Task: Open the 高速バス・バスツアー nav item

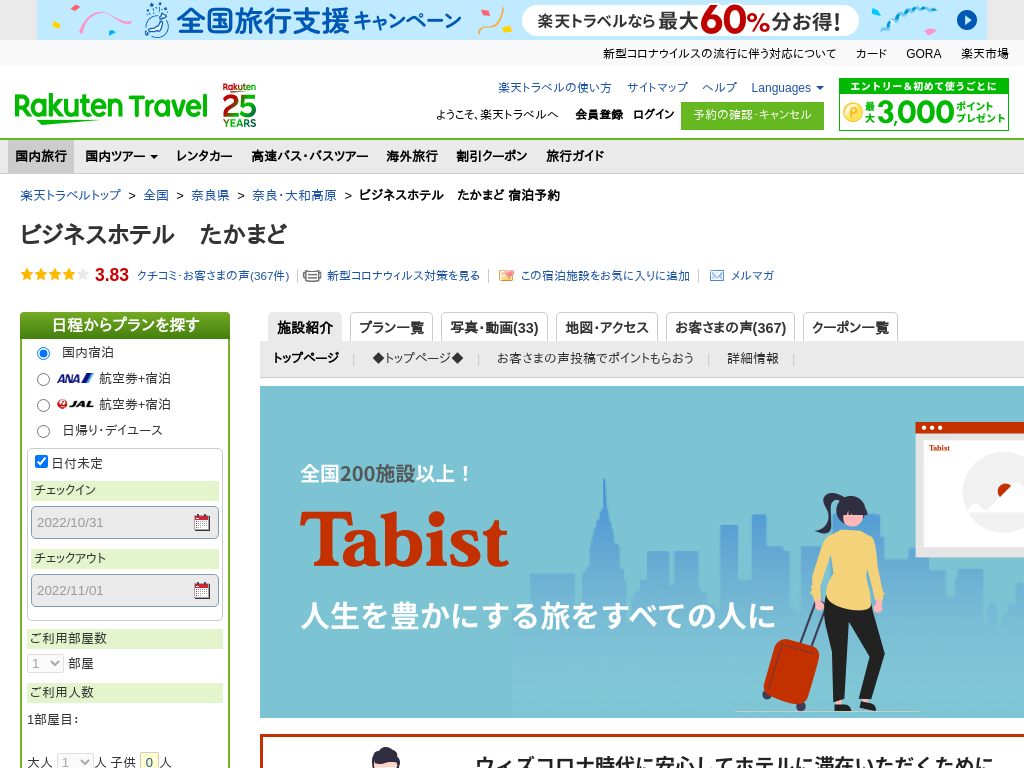Action: pyautogui.click(x=310, y=156)
